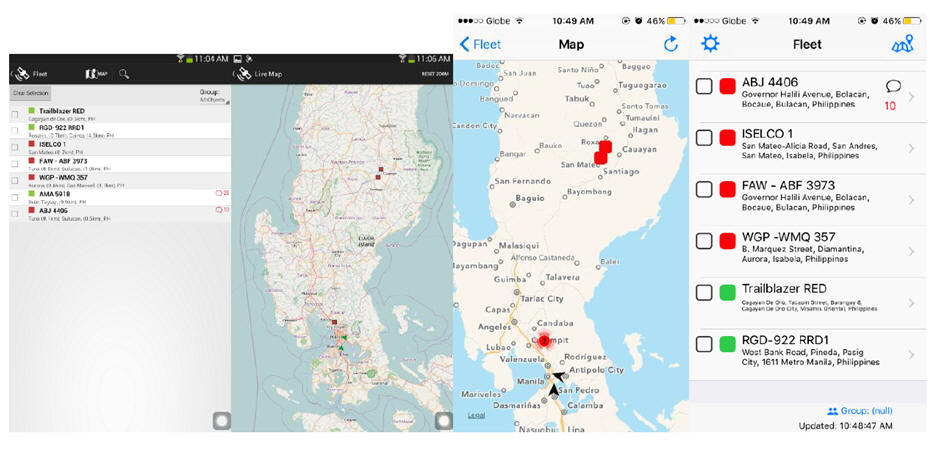Tap the Legal link on iOS map
This screenshot has height=459, width=940.
pos(477,415)
